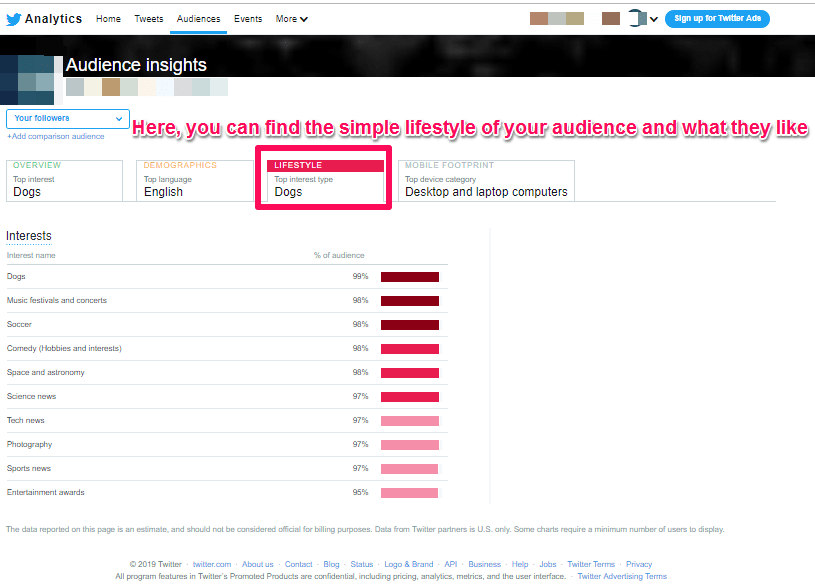
Task: Open the Mobile Footprint tab
Action: pyautogui.click(x=486, y=180)
